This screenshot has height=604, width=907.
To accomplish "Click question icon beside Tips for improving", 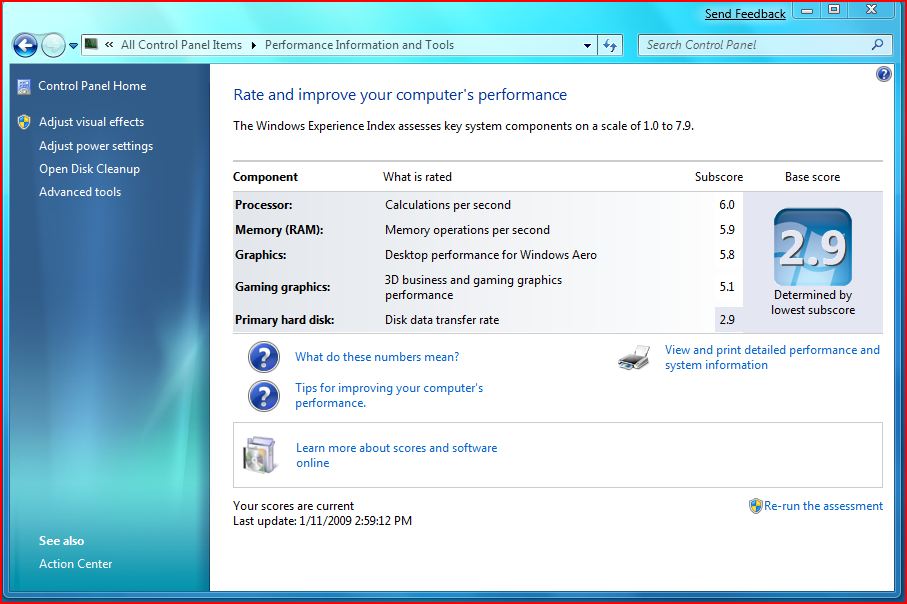I will [264, 396].
